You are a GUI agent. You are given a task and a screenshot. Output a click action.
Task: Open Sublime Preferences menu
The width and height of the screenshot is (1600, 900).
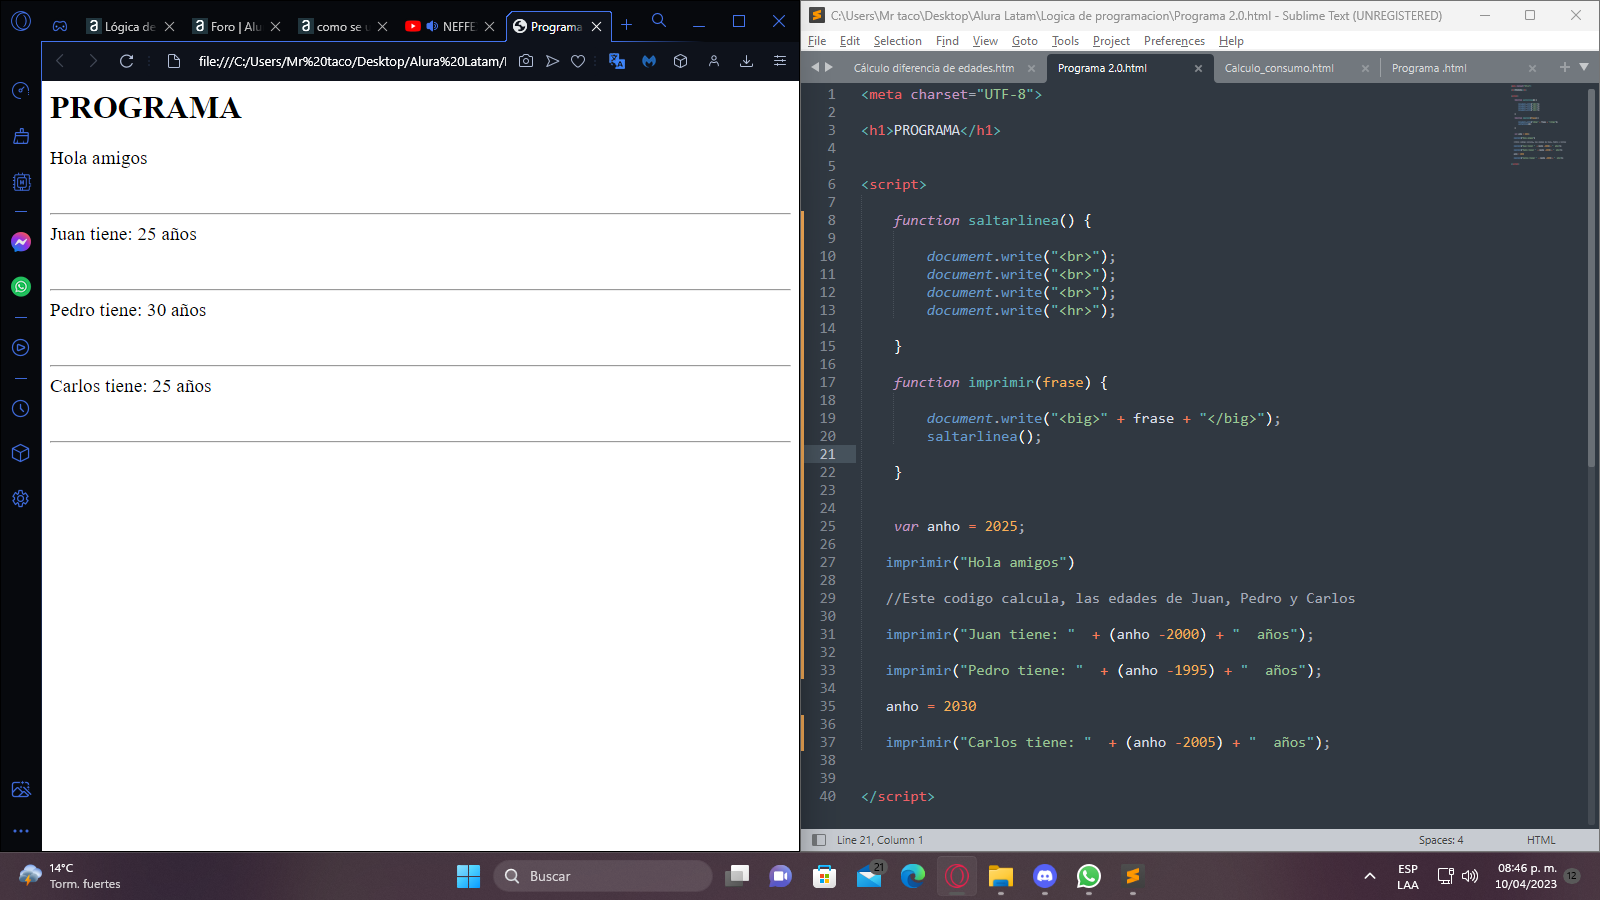point(1174,41)
